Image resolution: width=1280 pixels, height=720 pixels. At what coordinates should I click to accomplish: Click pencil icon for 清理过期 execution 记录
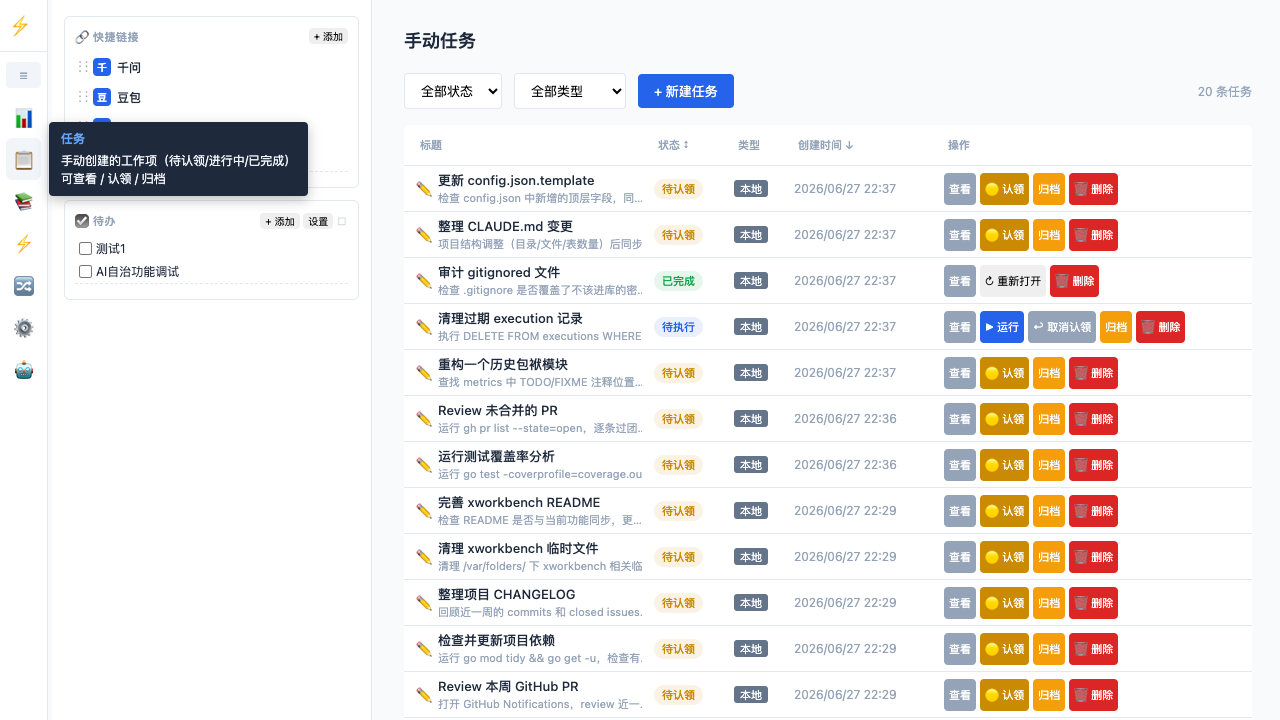(424, 327)
